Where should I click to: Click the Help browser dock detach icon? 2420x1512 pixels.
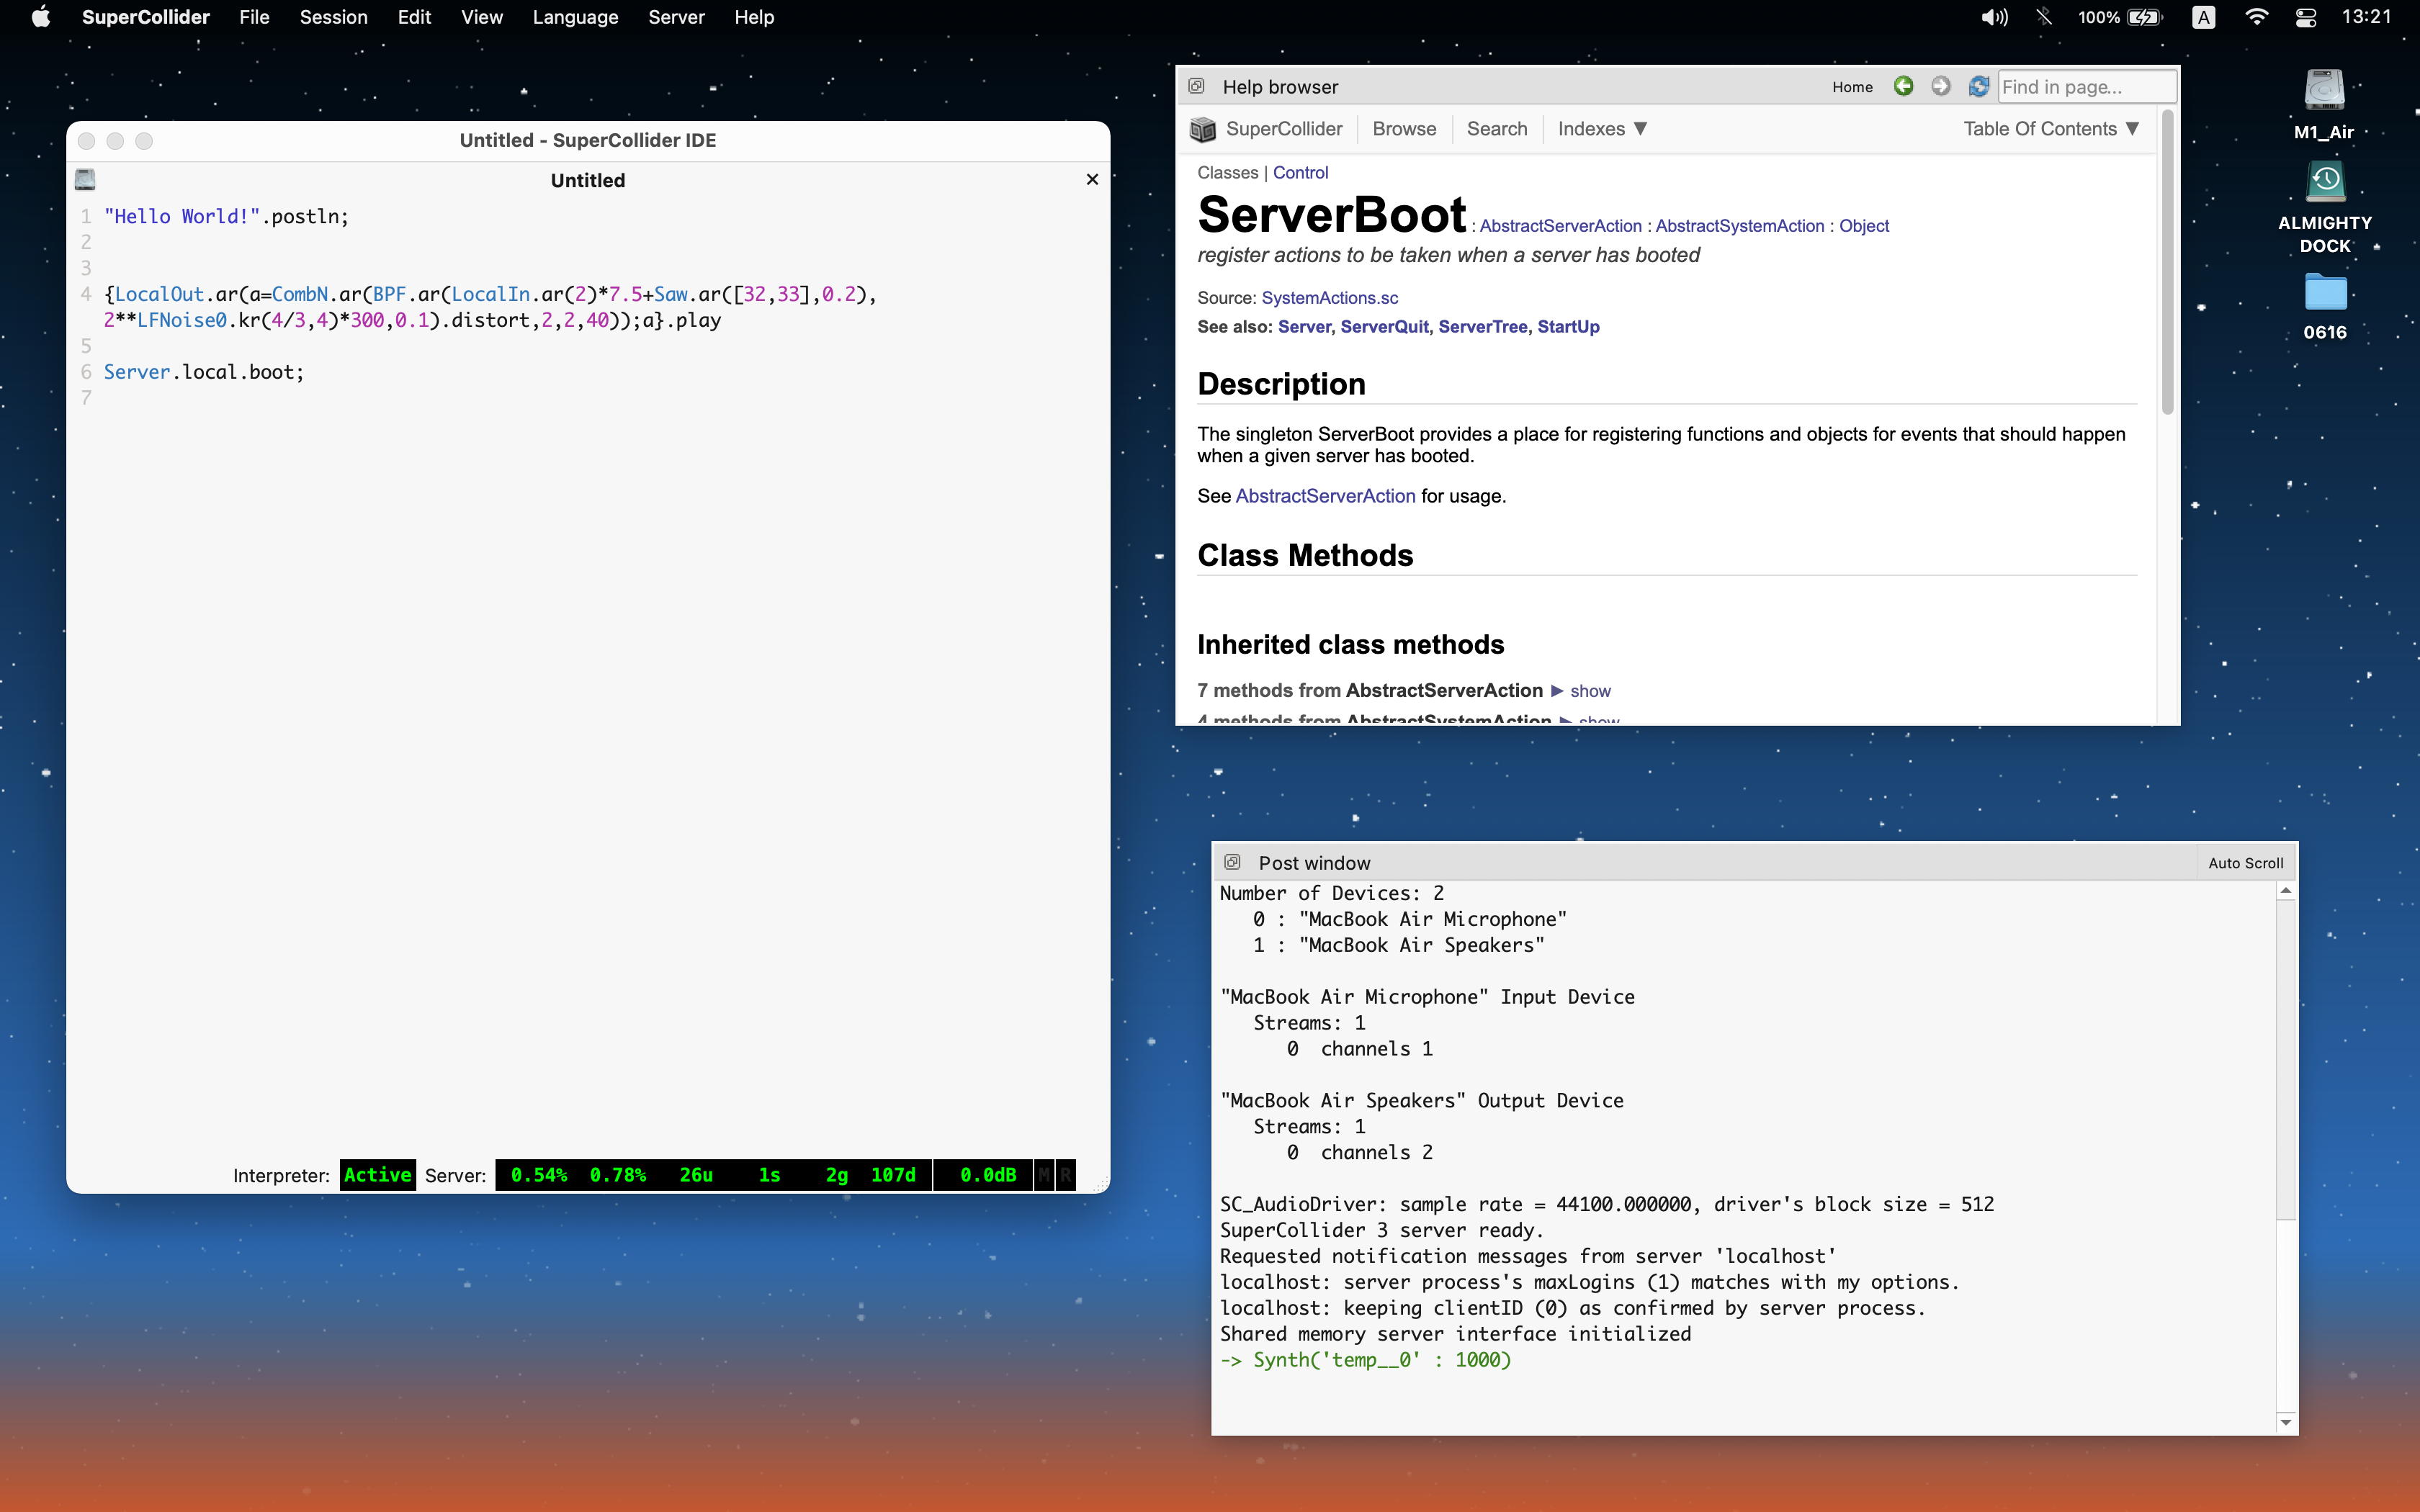click(1196, 87)
